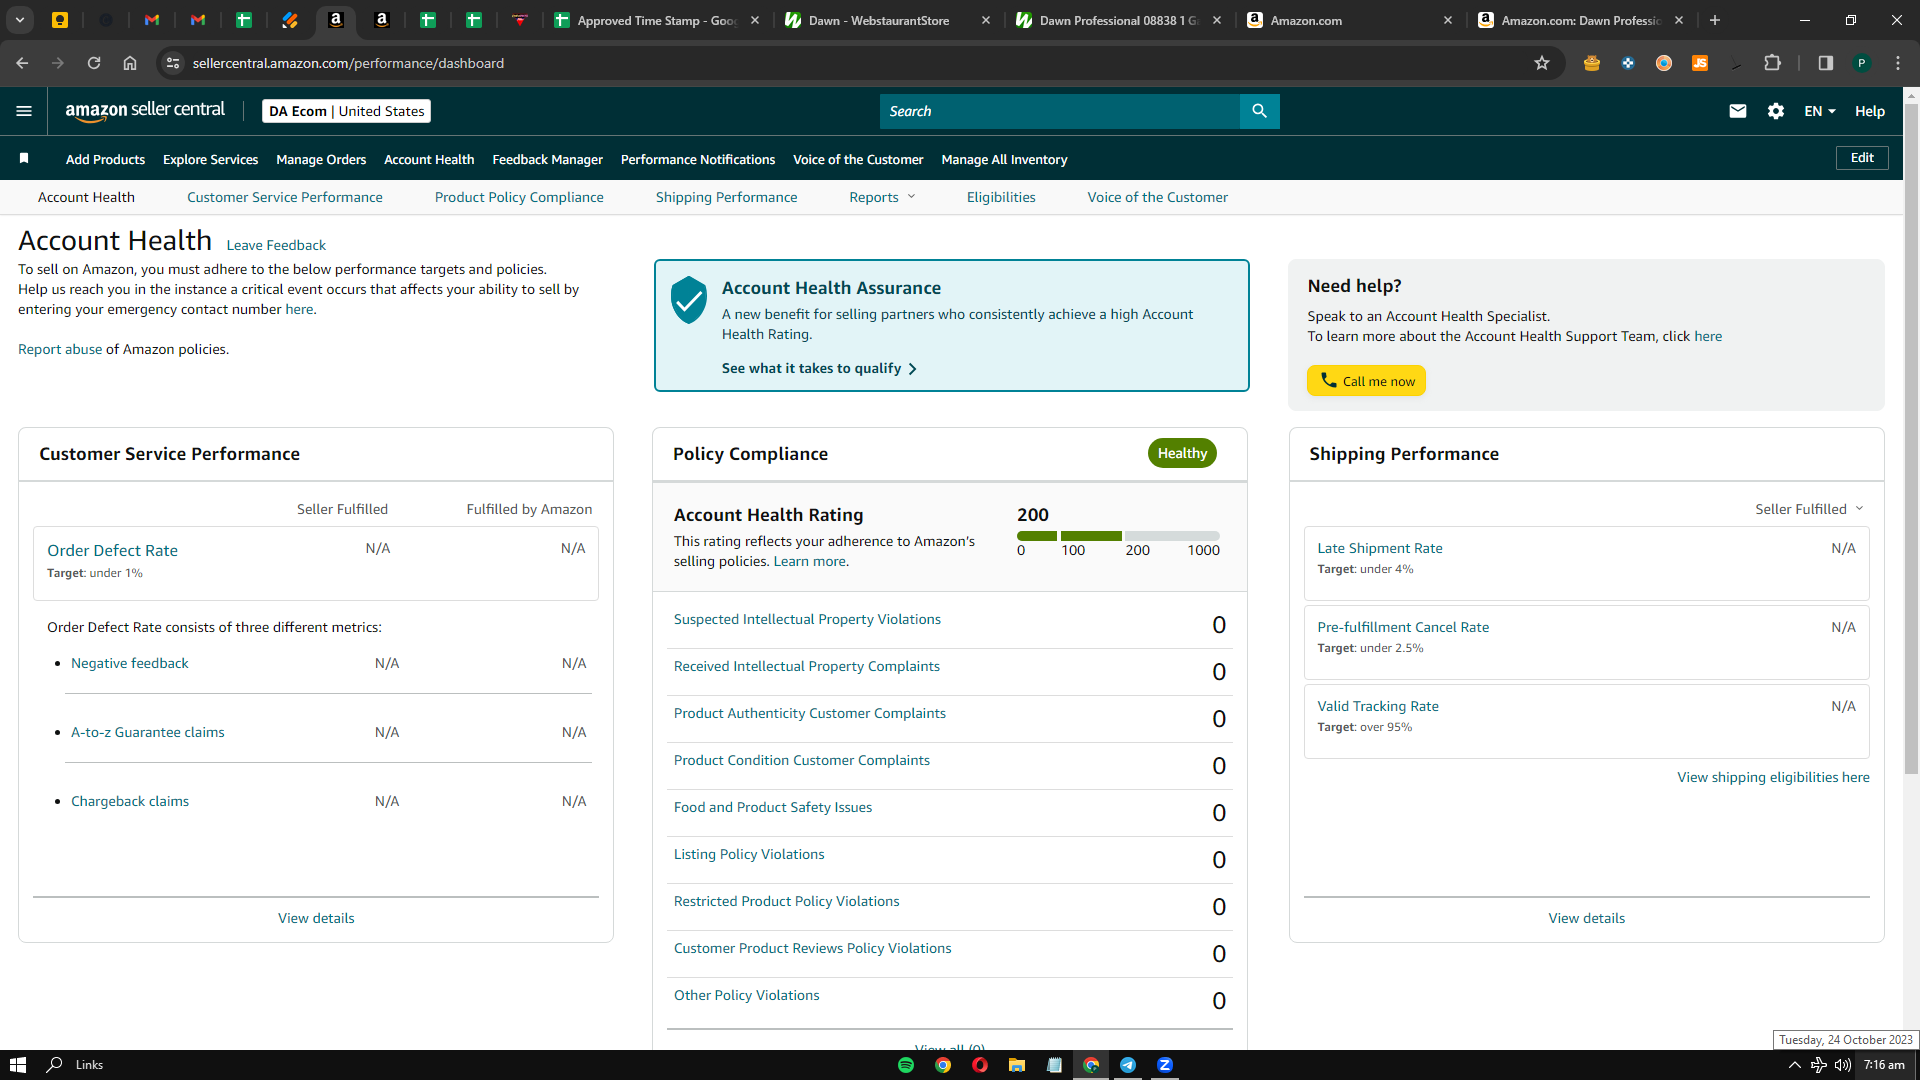Open File Explorer from the taskbar
Image resolution: width=1920 pixels, height=1080 pixels.
[x=1017, y=1065]
